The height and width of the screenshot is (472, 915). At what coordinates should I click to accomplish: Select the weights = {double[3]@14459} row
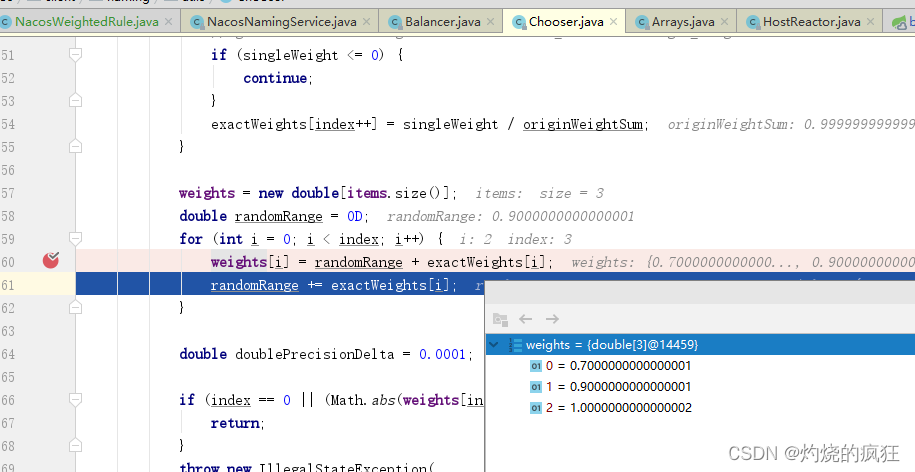pyautogui.click(x=700, y=345)
